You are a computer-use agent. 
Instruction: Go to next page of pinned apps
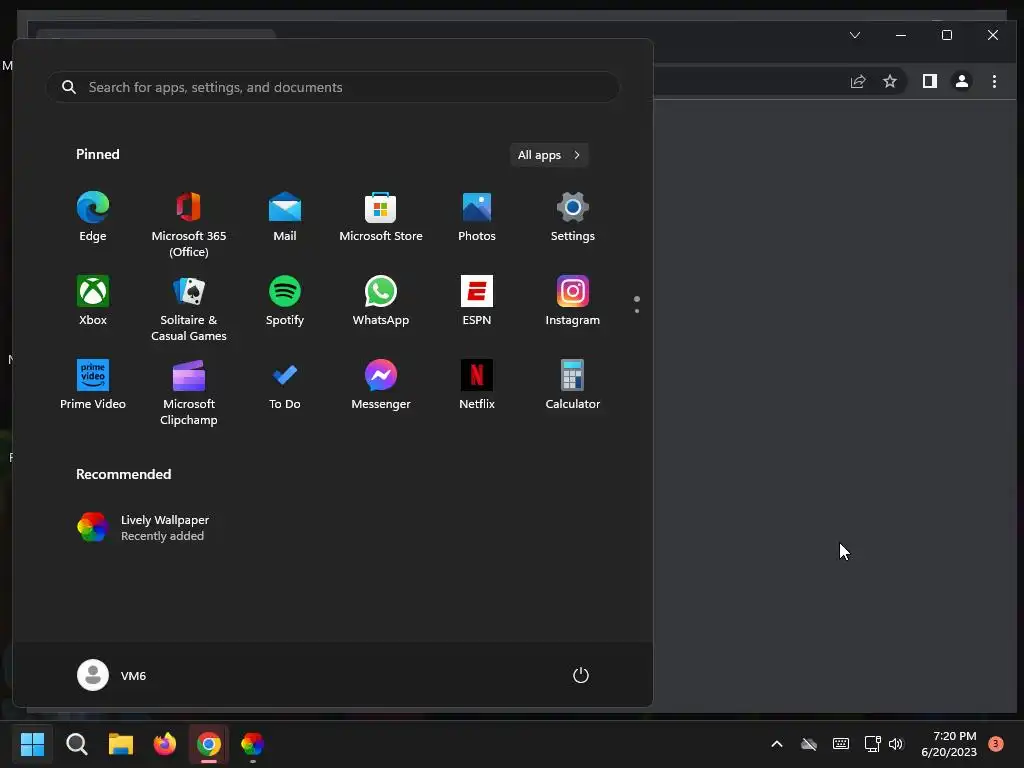click(x=637, y=311)
